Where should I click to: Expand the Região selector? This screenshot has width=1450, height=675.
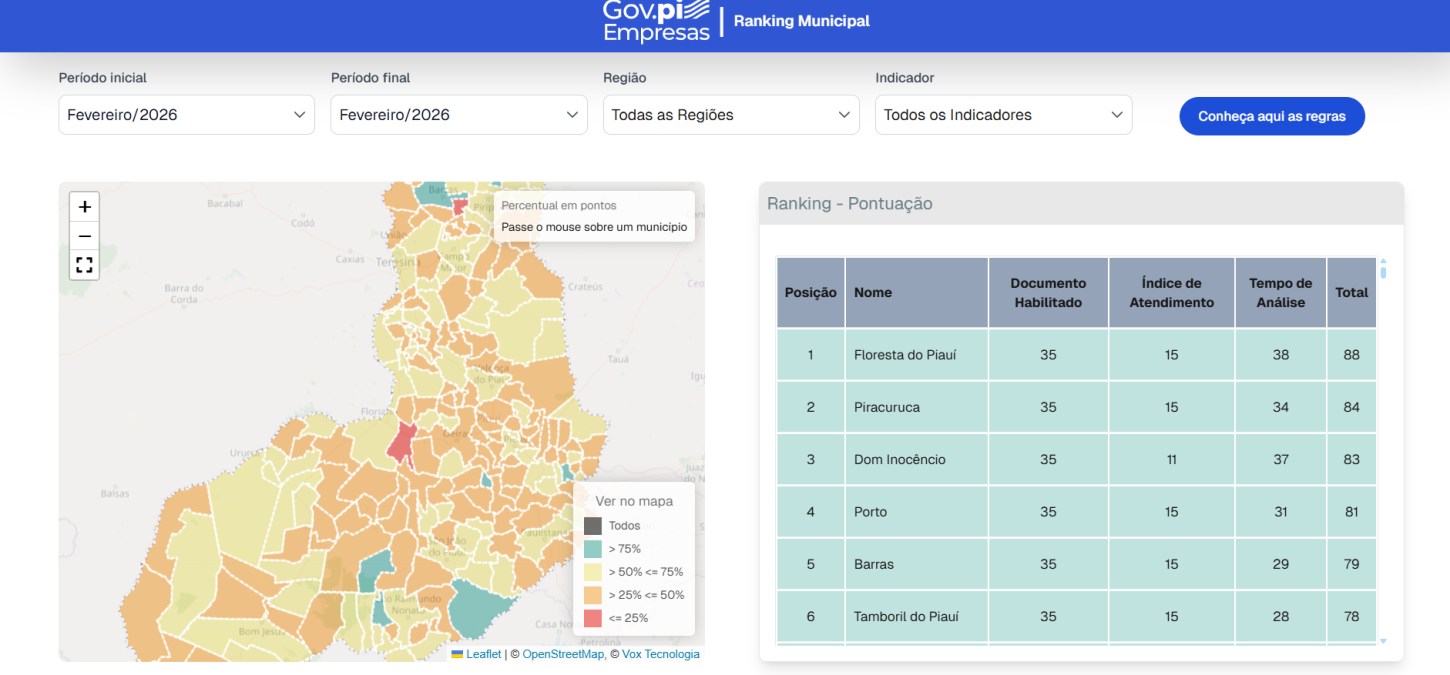click(x=730, y=114)
